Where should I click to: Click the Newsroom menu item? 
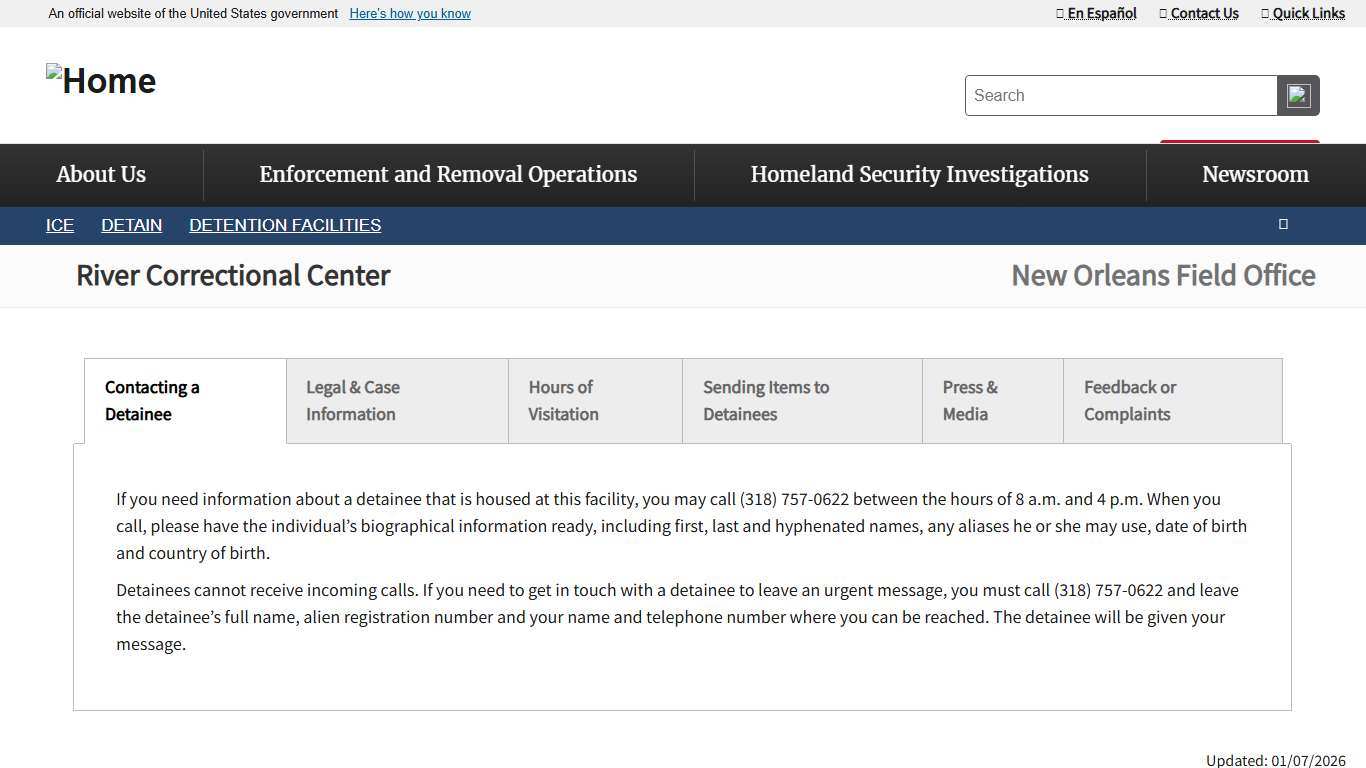pyautogui.click(x=1255, y=174)
